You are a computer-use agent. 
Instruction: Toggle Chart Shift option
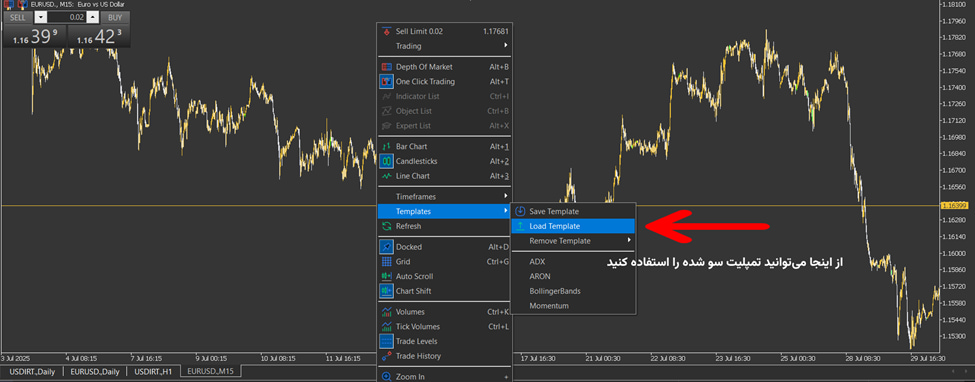[x=445, y=291]
